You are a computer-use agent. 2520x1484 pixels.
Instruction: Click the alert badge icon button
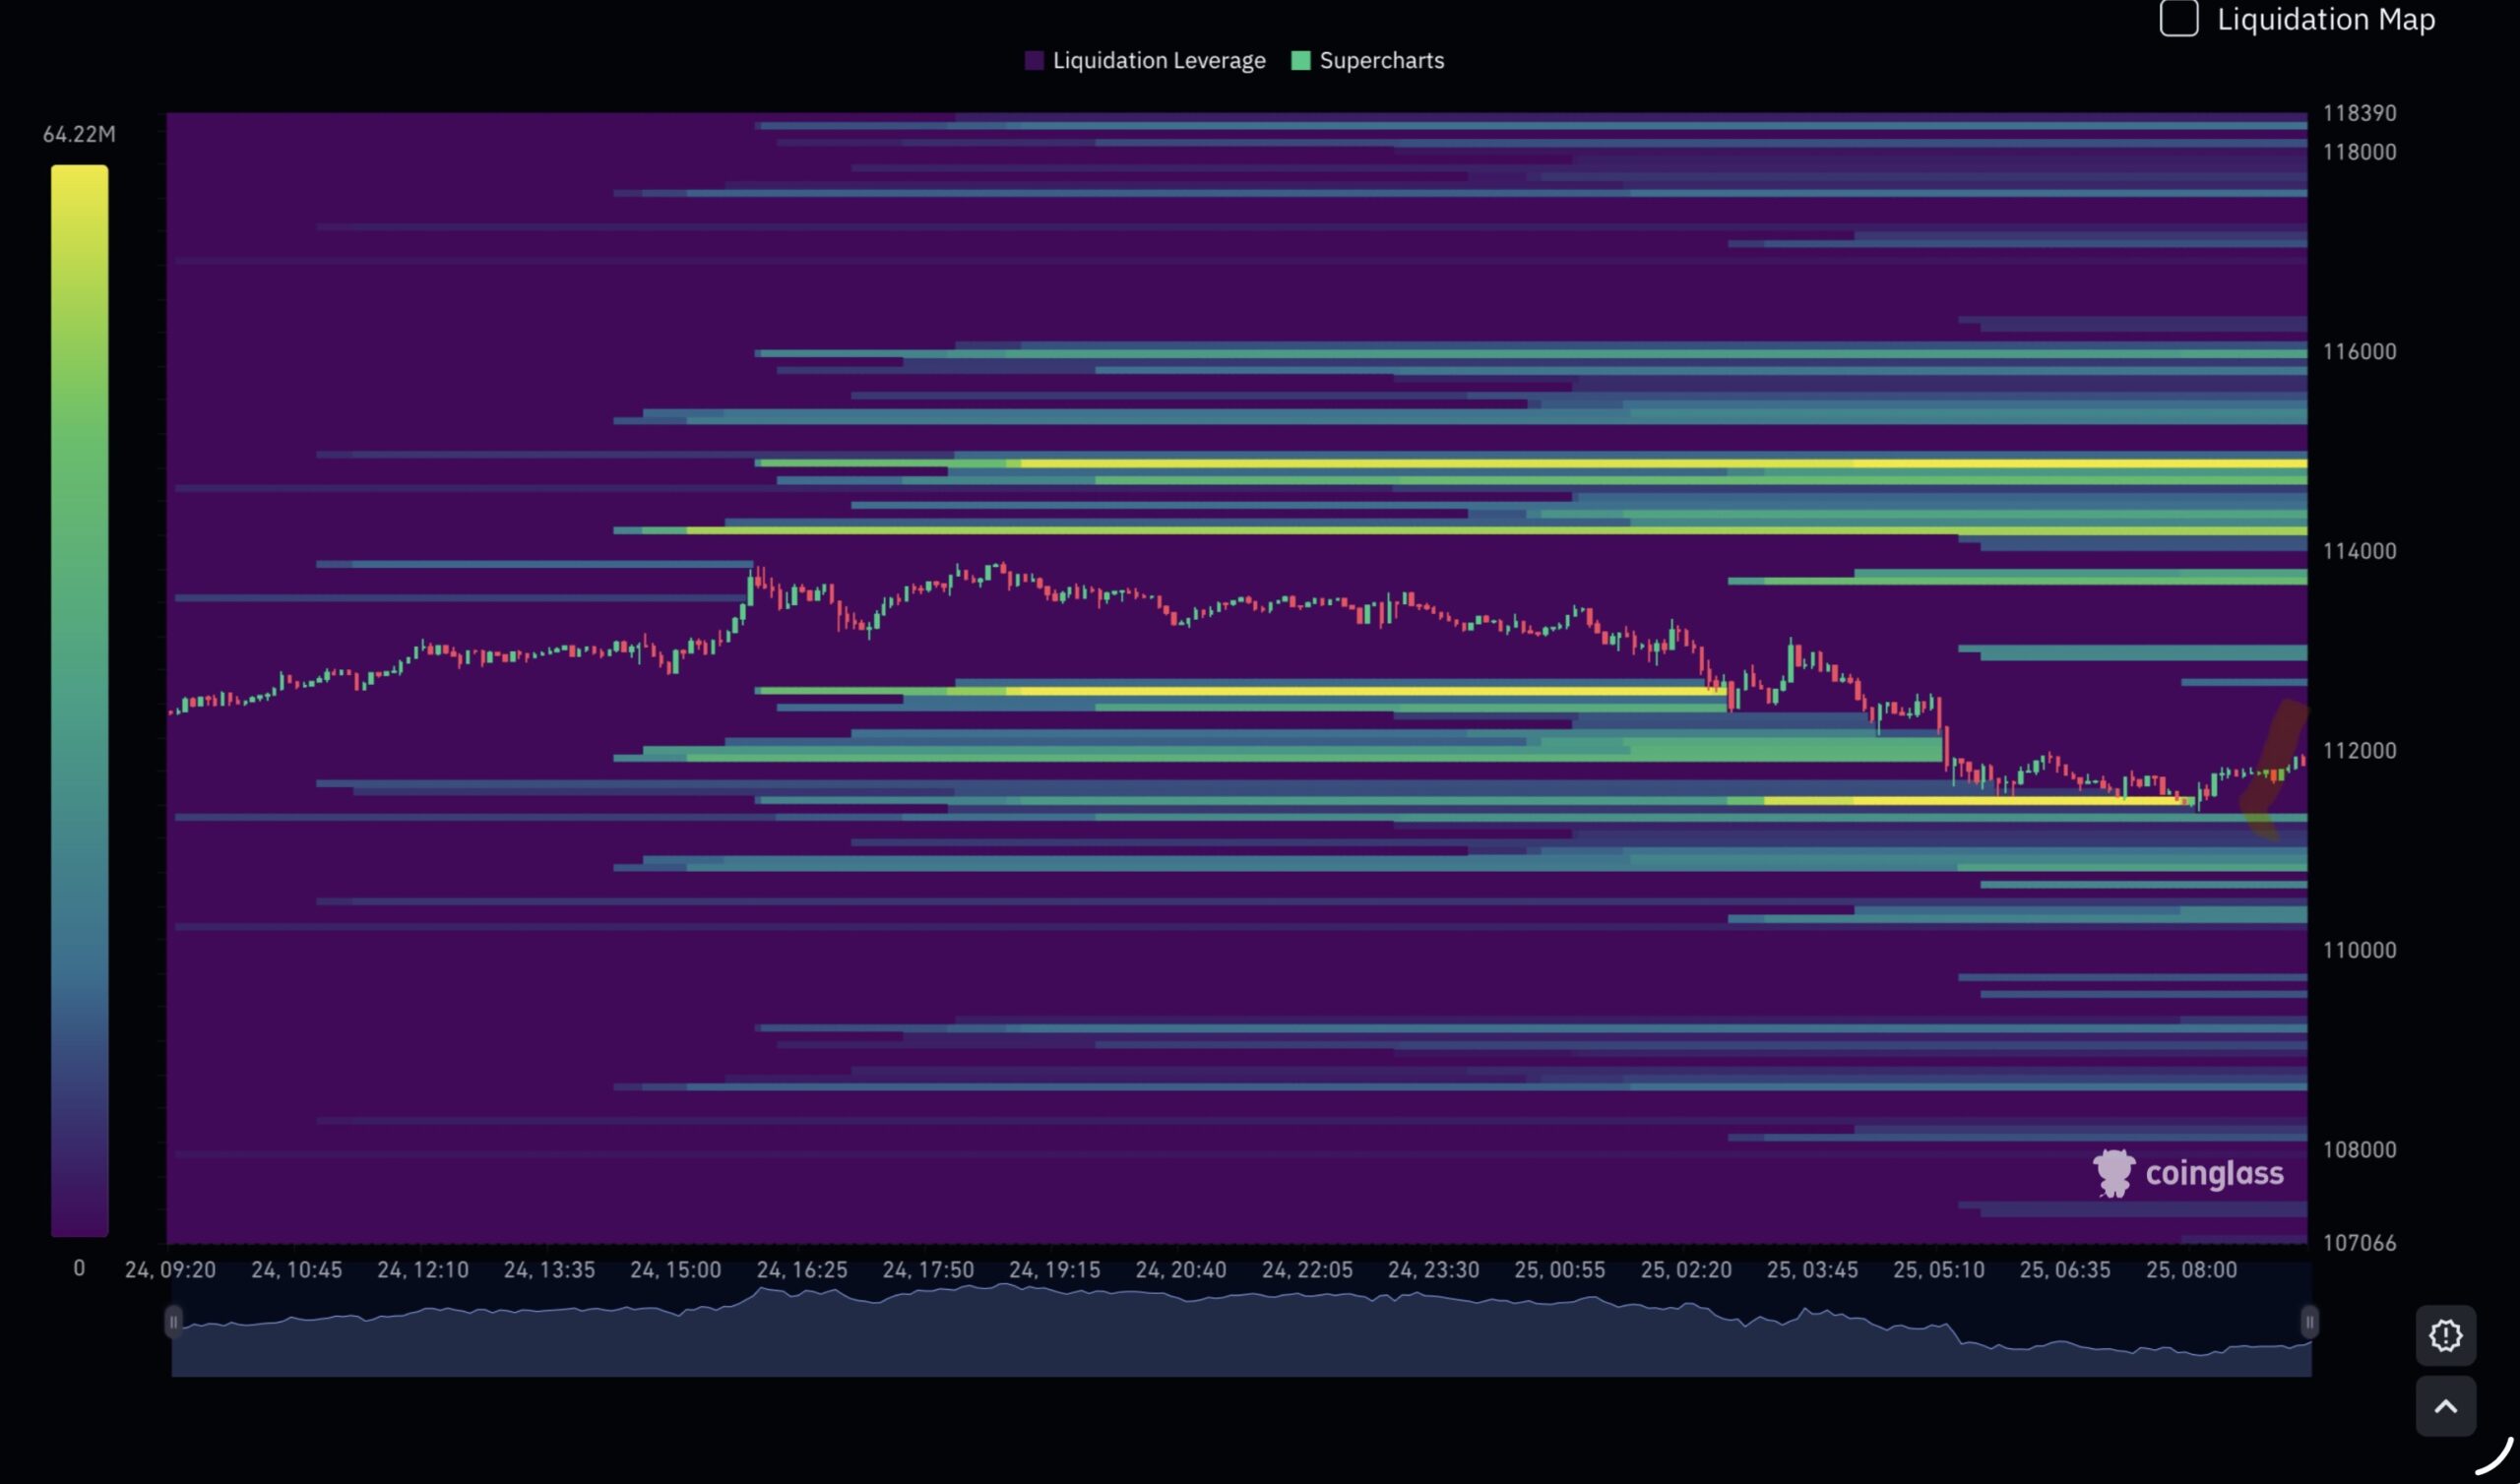point(2445,1335)
